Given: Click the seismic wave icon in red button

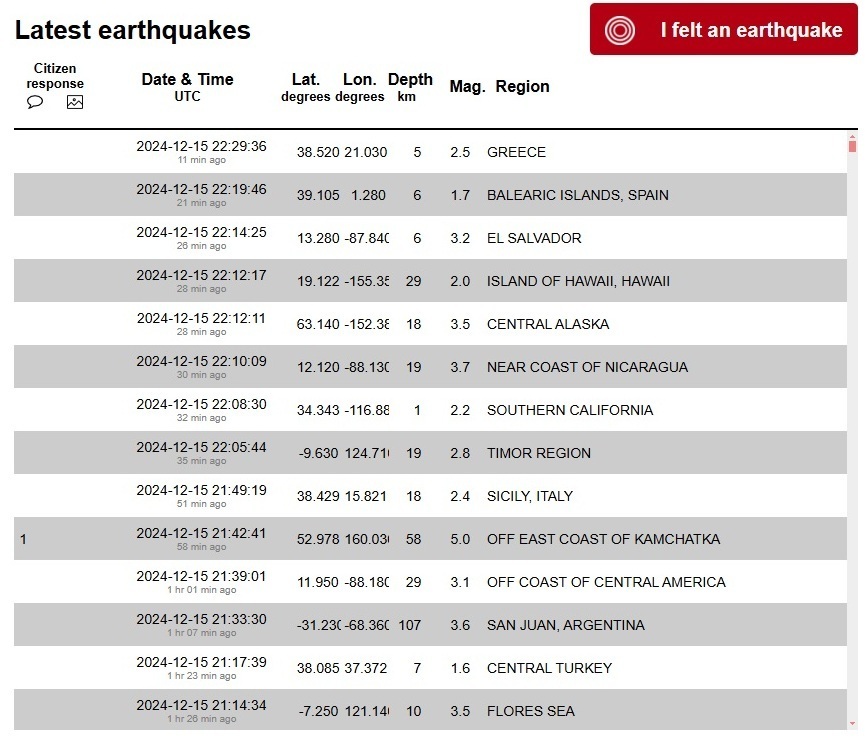Looking at the screenshot, I should 621,30.
